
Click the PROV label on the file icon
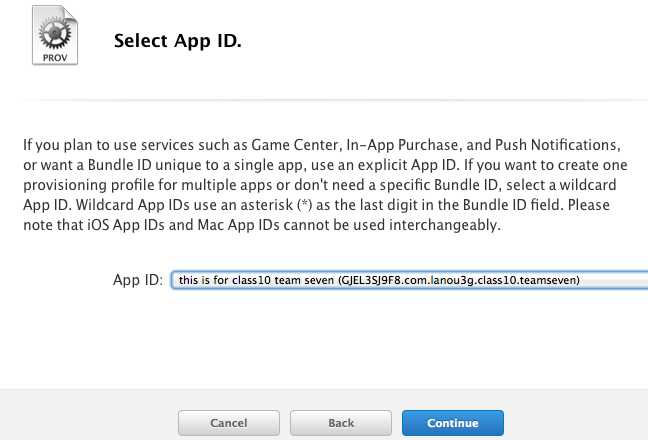point(54,59)
